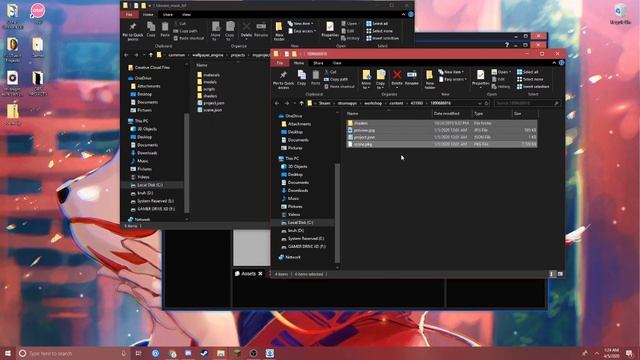
Task: Select models folder in back Explorer window
Action: tap(207, 82)
